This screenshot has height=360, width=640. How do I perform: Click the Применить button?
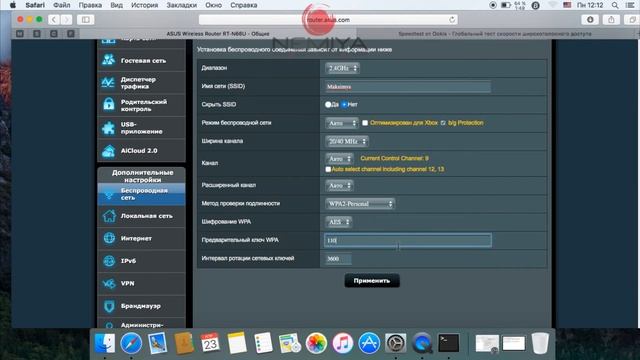pos(372,281)
